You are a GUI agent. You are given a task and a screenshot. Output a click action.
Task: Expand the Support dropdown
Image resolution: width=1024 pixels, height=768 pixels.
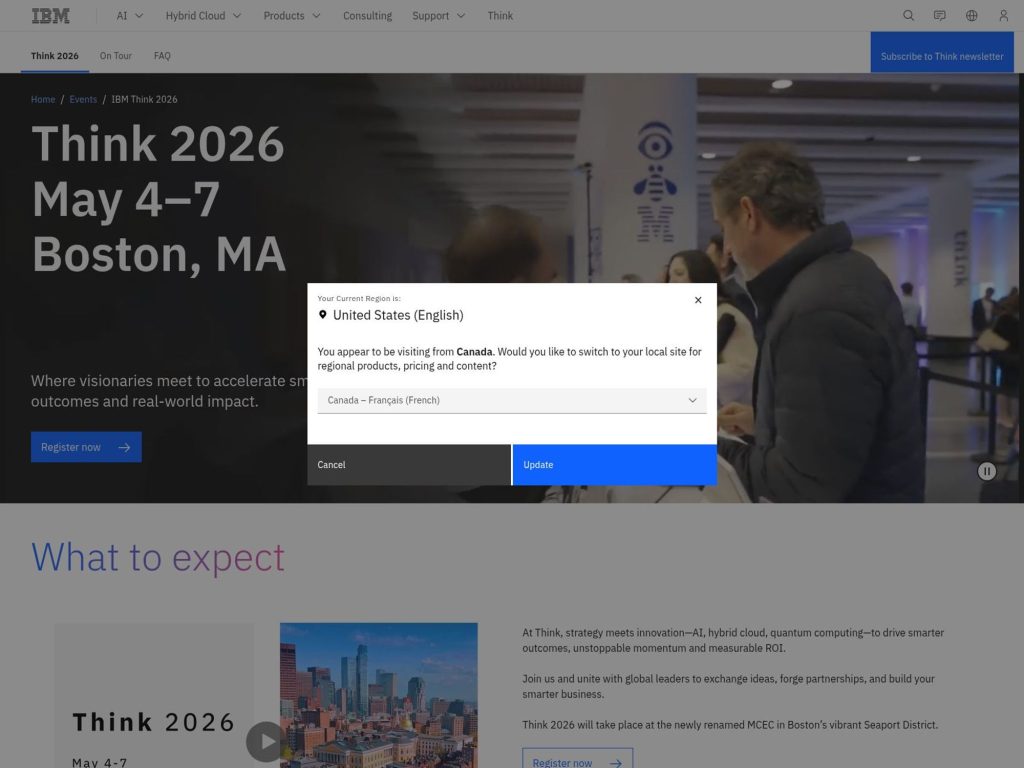tap(438, 16)
